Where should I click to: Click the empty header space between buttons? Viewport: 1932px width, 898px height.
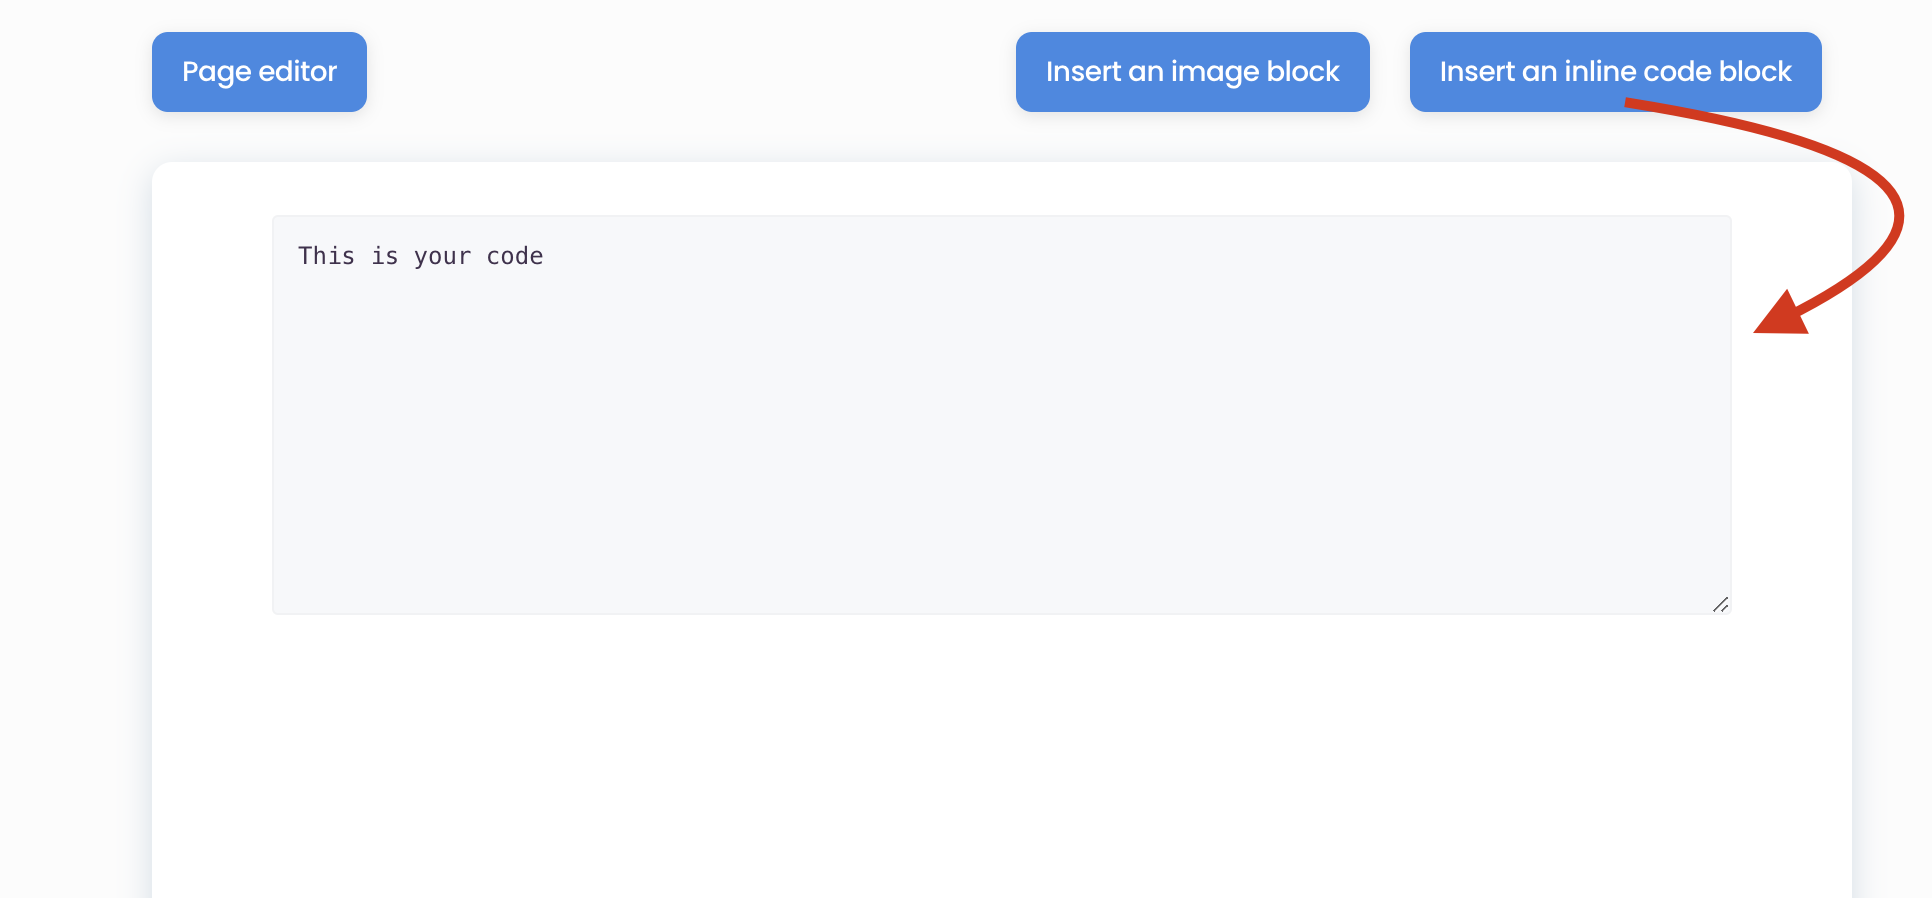point(690,72)
